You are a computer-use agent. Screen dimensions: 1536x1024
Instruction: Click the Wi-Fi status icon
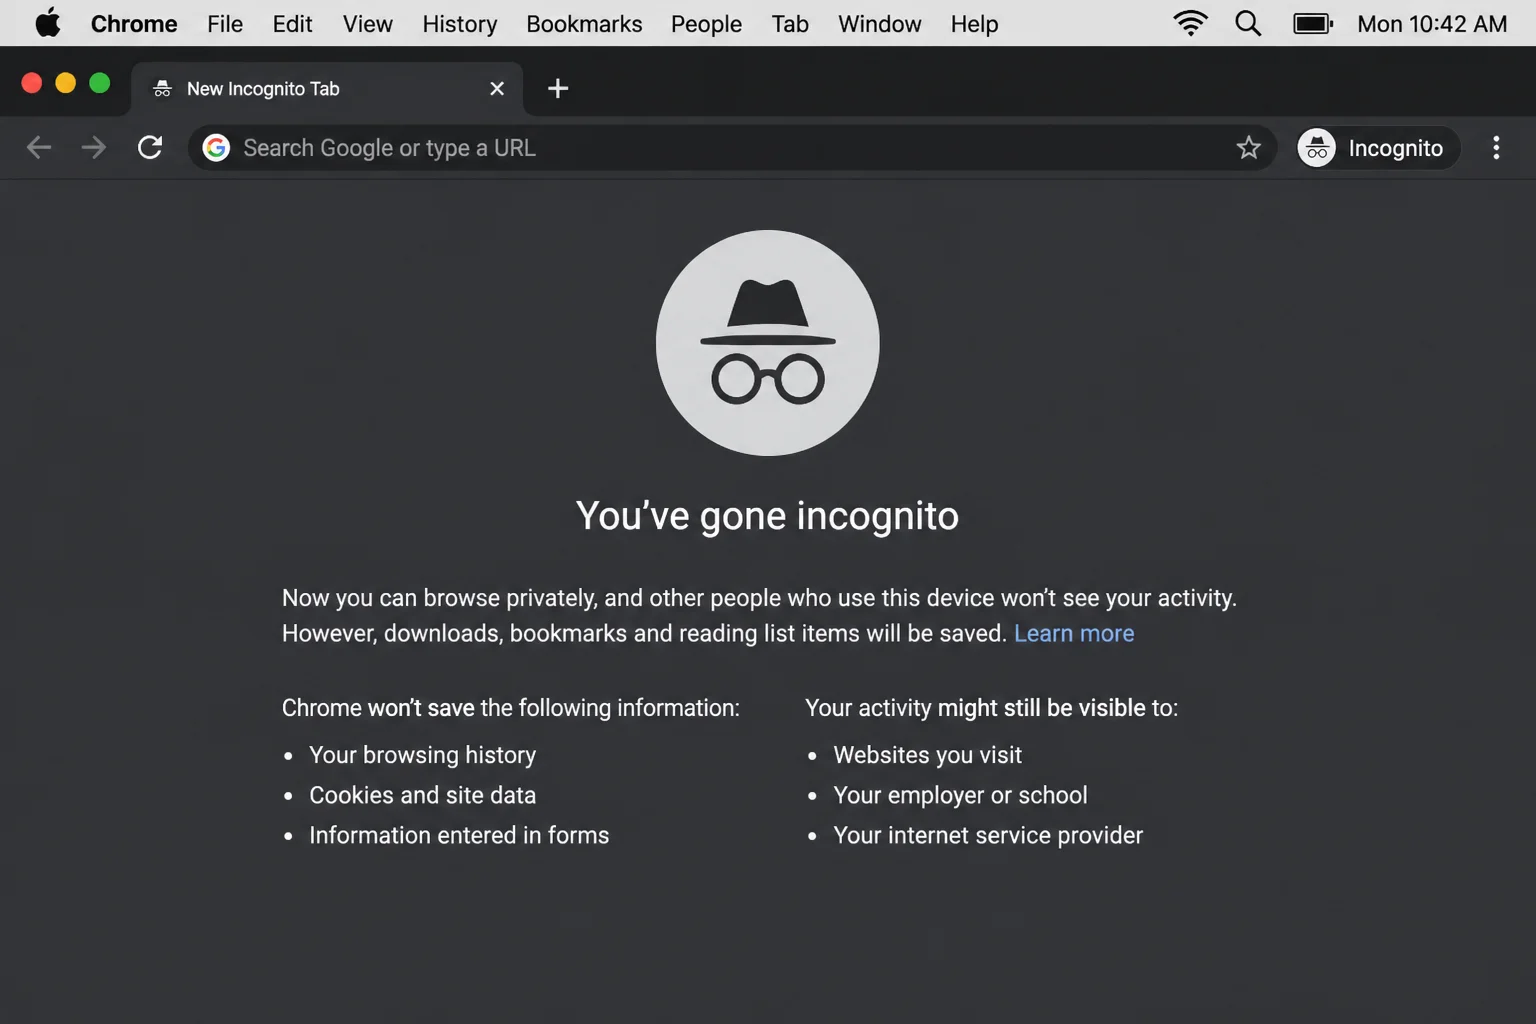point(1190,23)
